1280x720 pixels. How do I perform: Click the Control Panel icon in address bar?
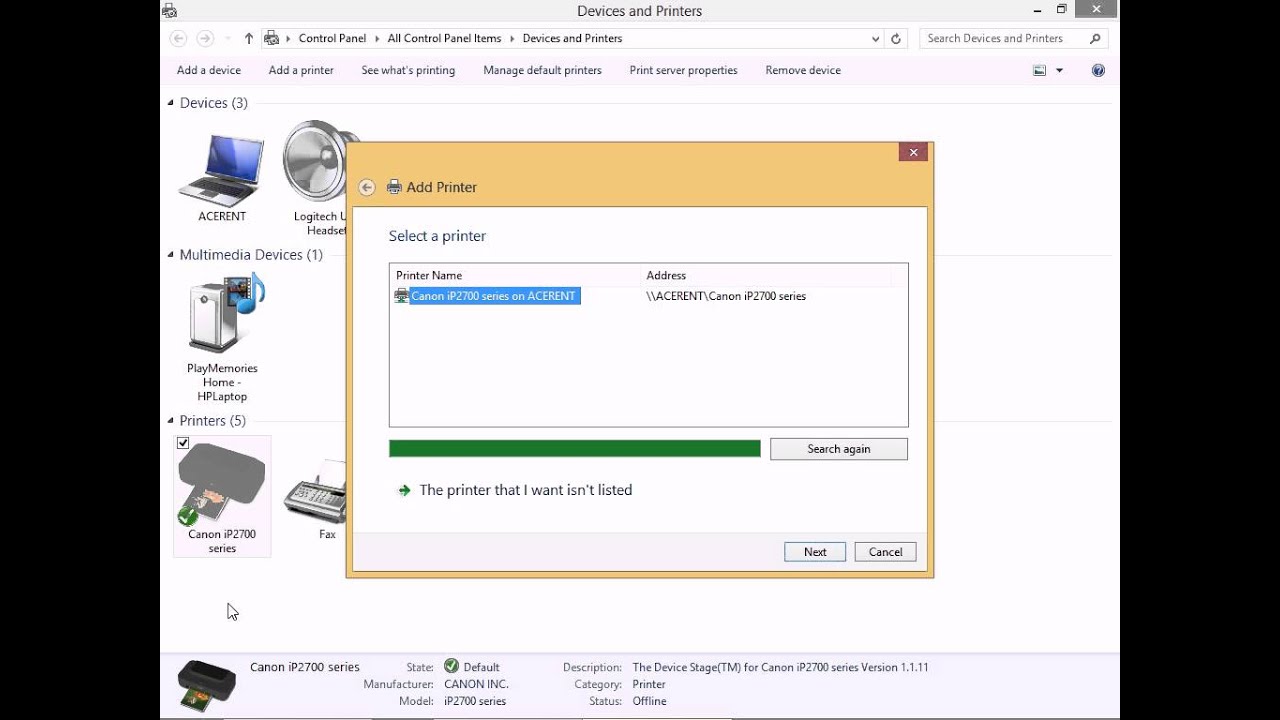point(271,38)
